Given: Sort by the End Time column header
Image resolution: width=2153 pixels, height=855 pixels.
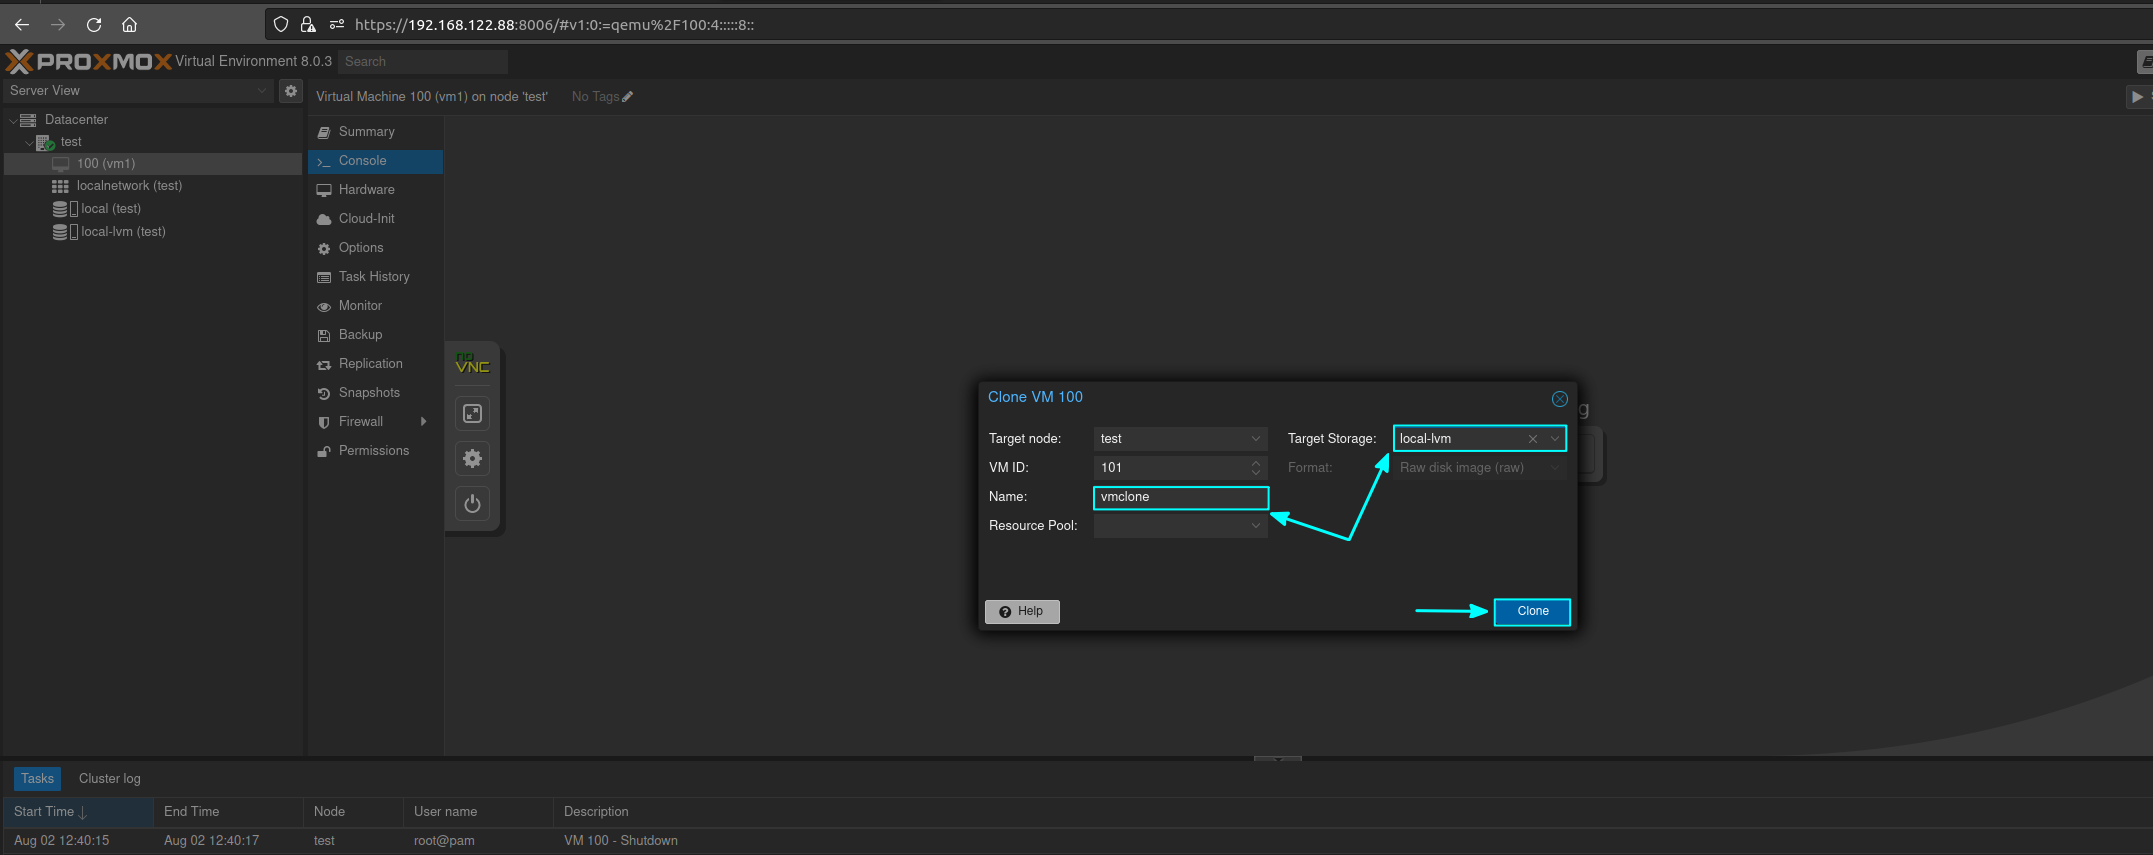Looking at the screenshot, I should point(228,812).
